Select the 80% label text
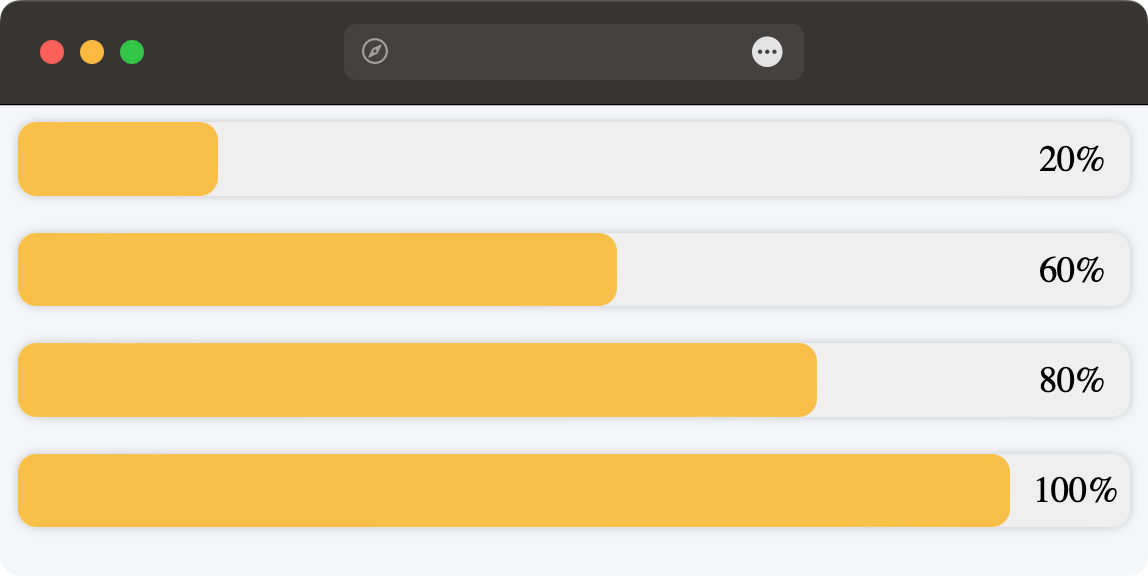1148x576 pixels. 1071,381
